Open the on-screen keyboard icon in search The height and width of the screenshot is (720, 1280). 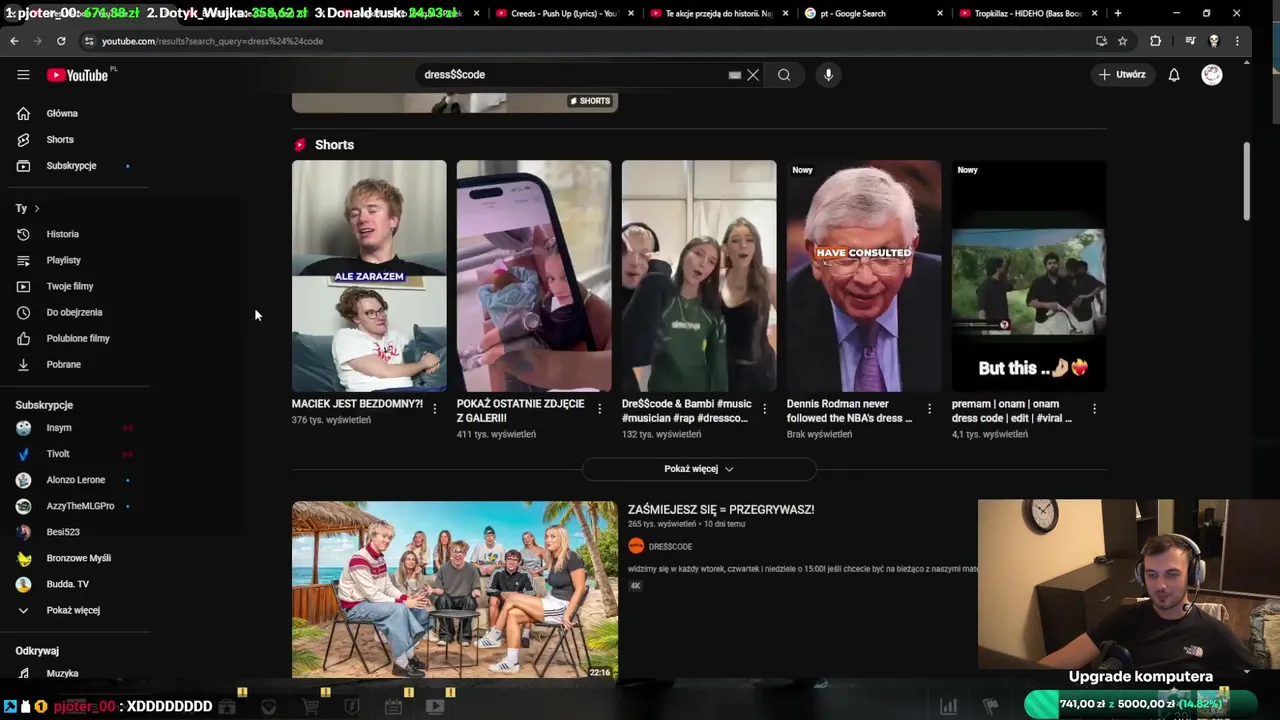click(734, 75)
